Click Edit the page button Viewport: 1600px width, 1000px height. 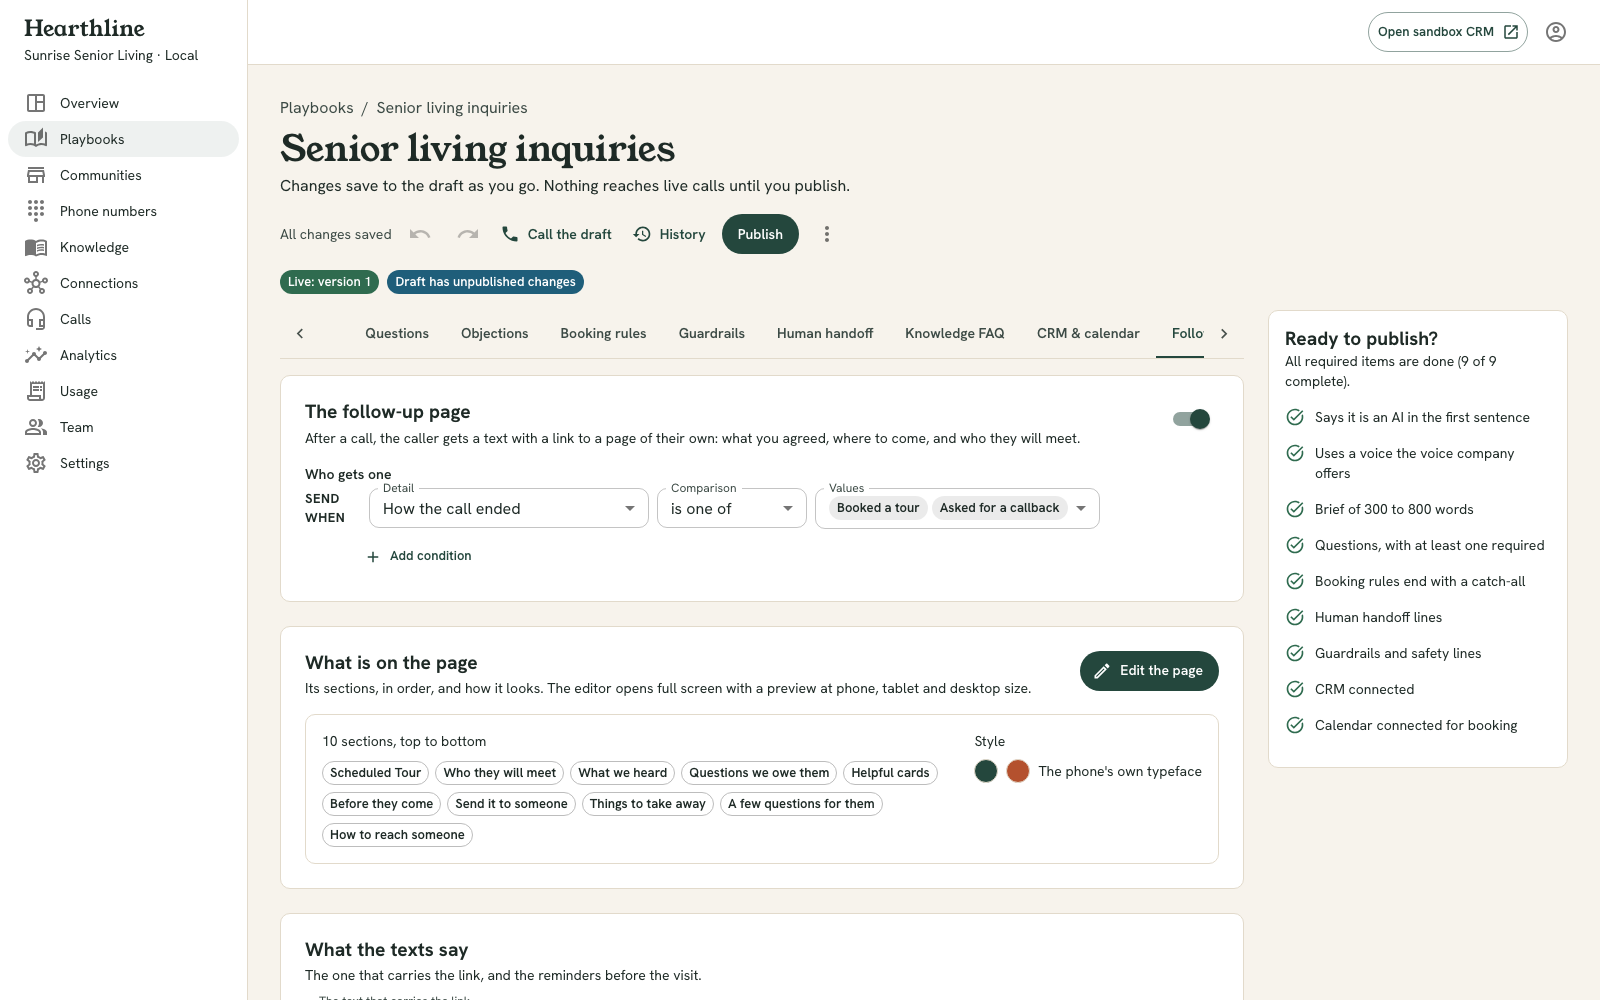click(1149, 671)
